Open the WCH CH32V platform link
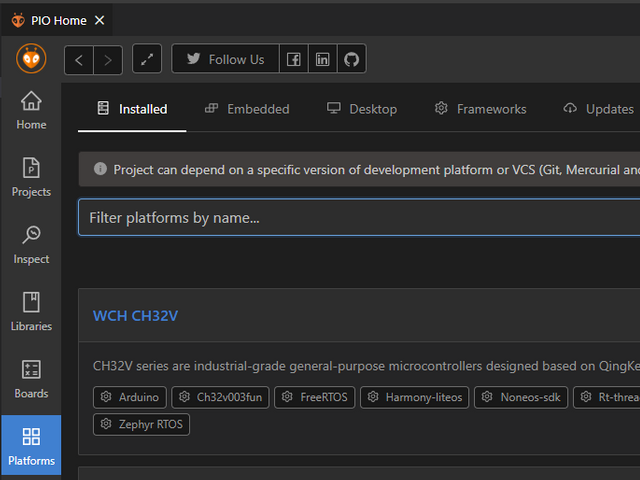This screenshot has width=640, height=480. [x=136, y=316]
